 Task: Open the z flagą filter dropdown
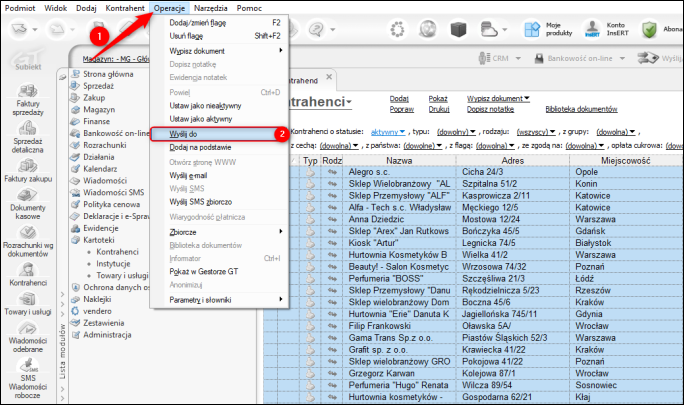[x=495, y=145]
